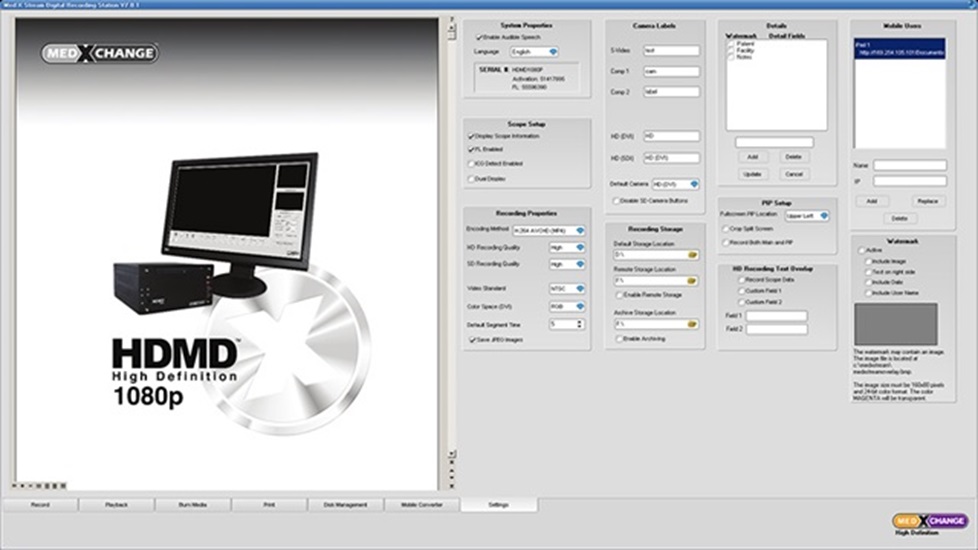Screen dimensions: 978x550
Task: Click Add in the Details panel
Action: (753, 157)
